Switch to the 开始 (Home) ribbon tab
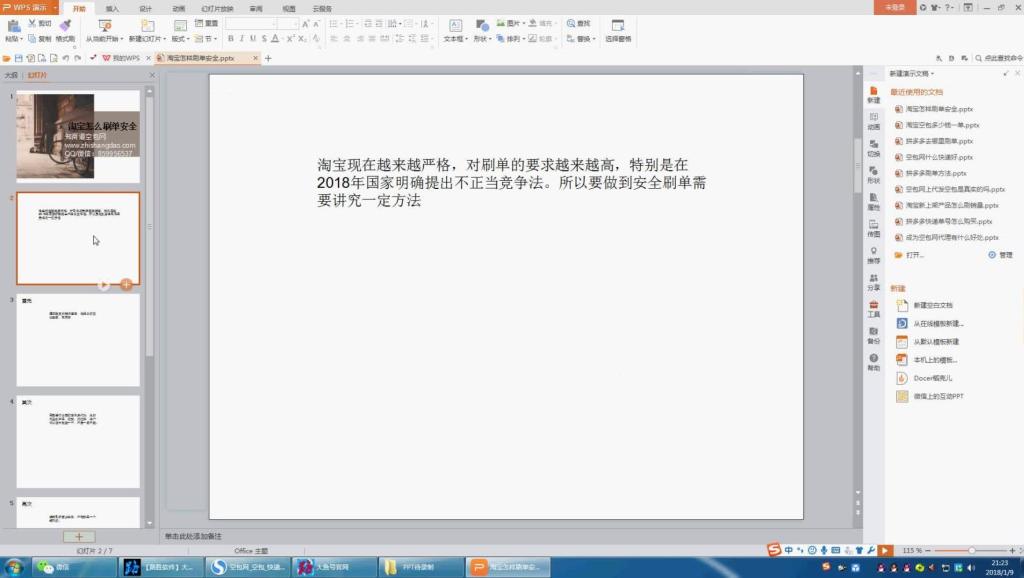 pyautogui.click(x=79, y=8)
